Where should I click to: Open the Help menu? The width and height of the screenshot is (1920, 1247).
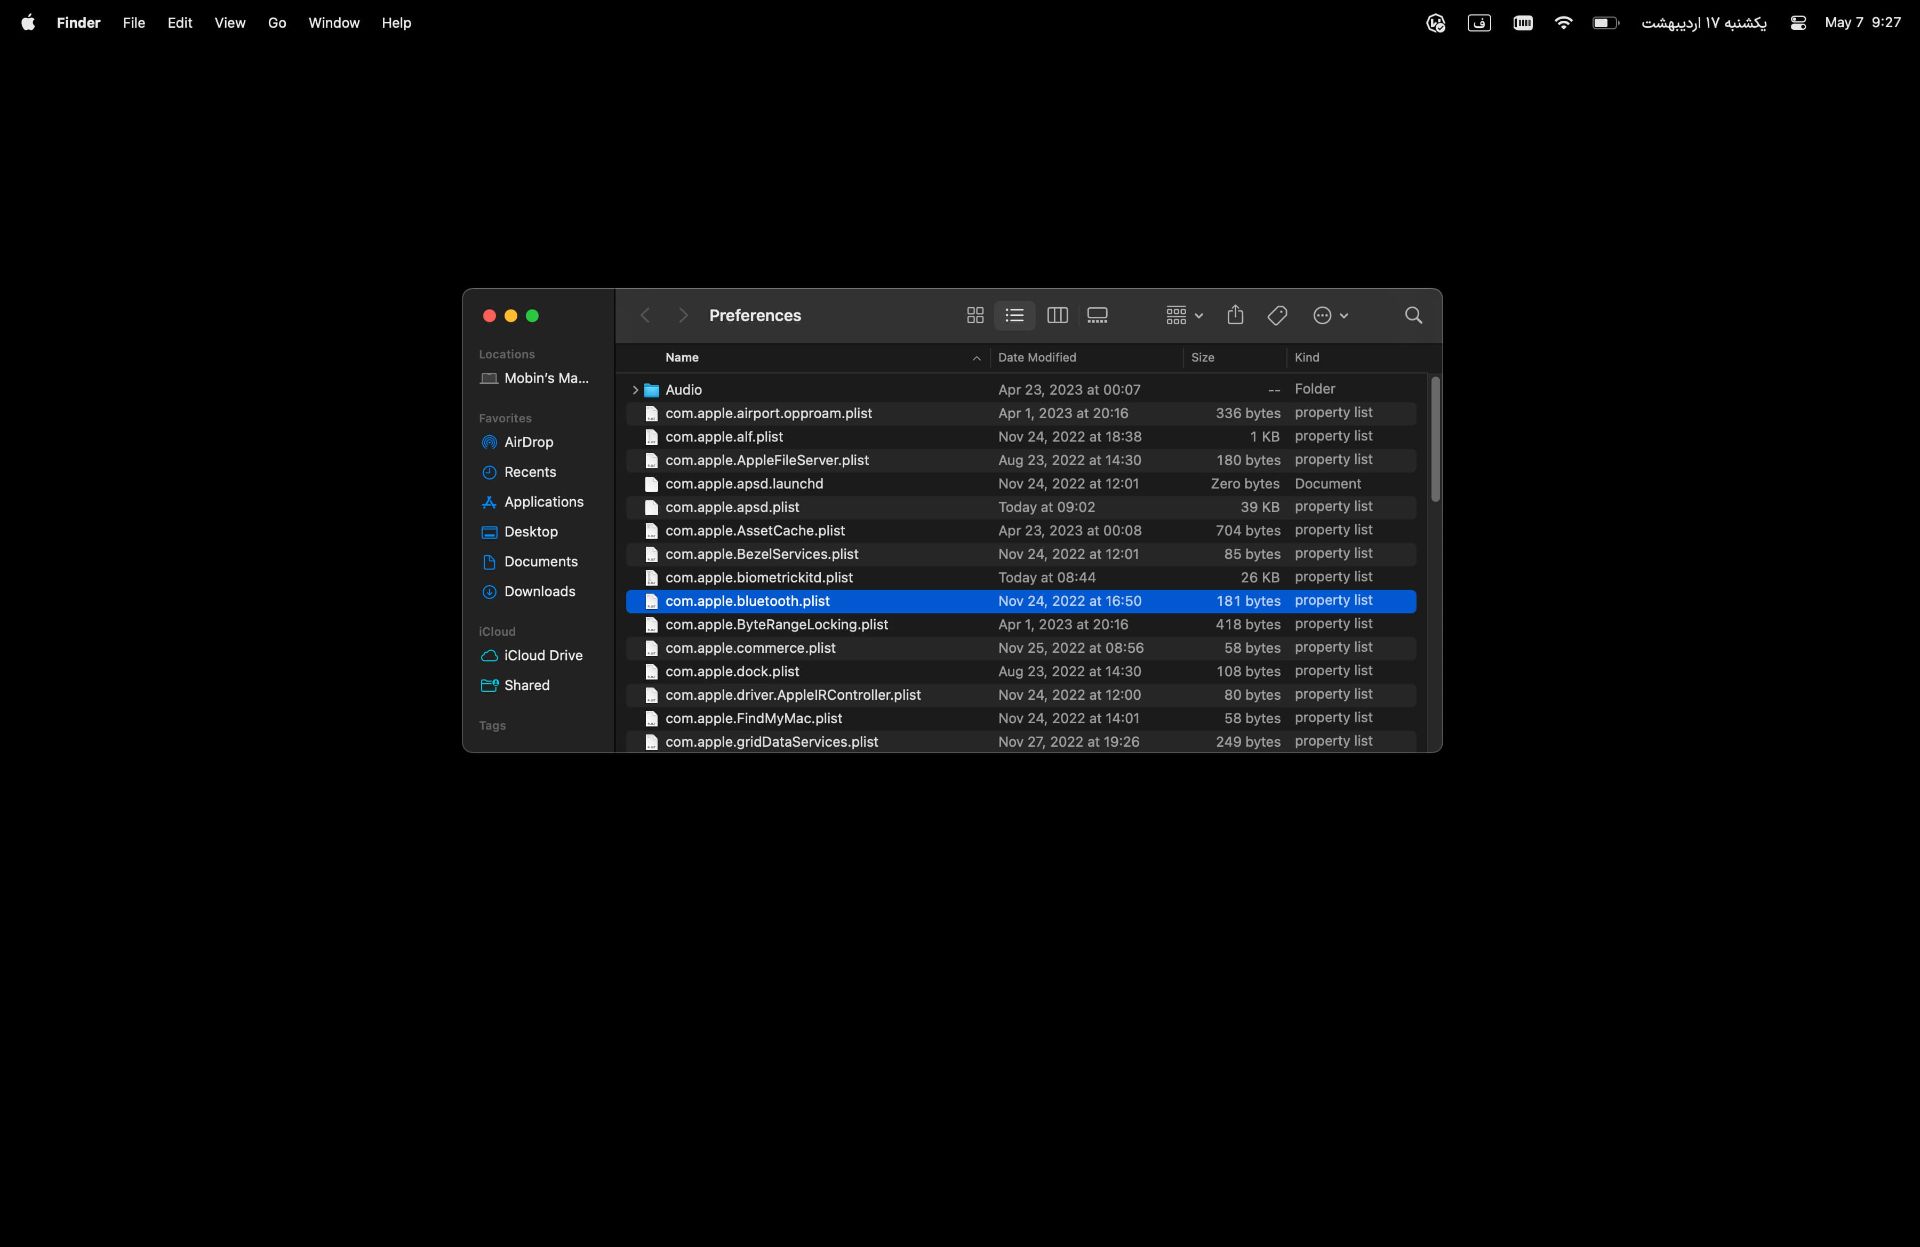396,22
